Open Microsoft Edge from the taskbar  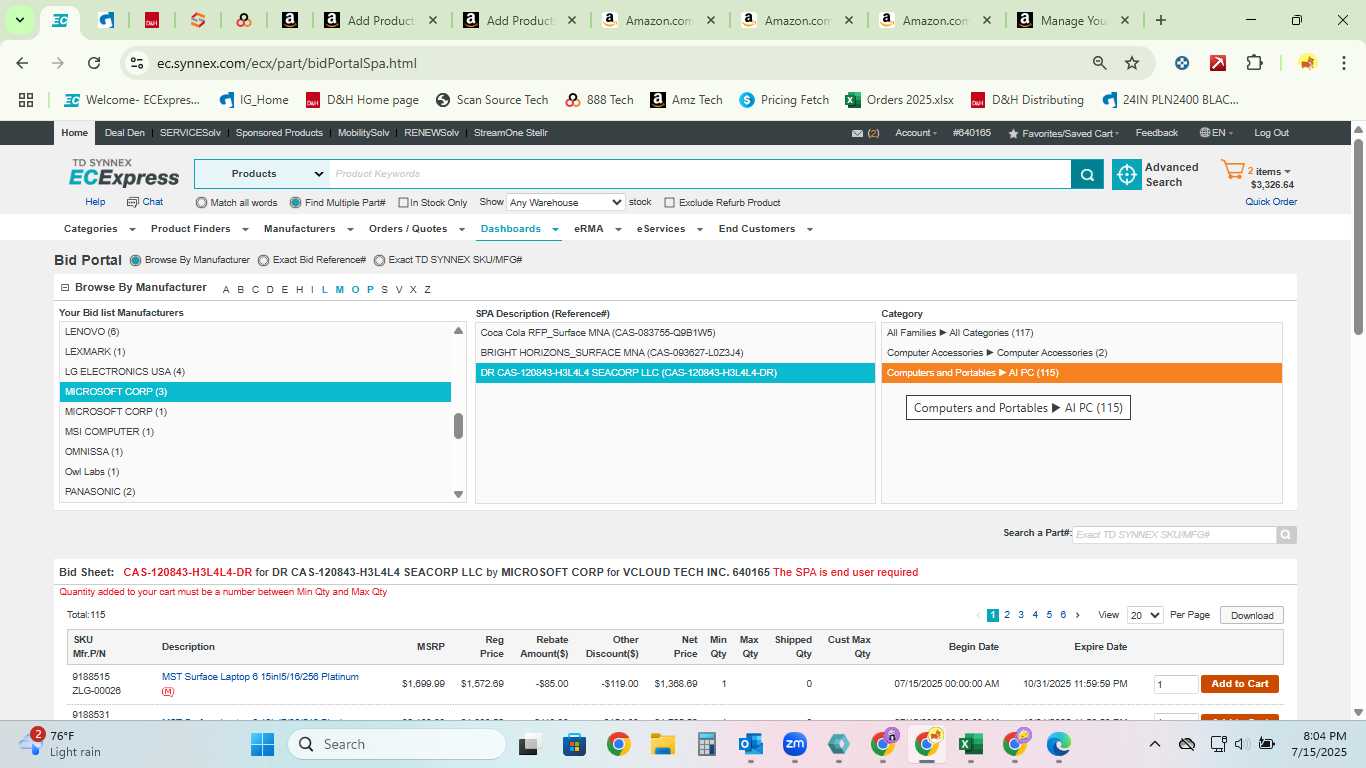click(1058, 744)
